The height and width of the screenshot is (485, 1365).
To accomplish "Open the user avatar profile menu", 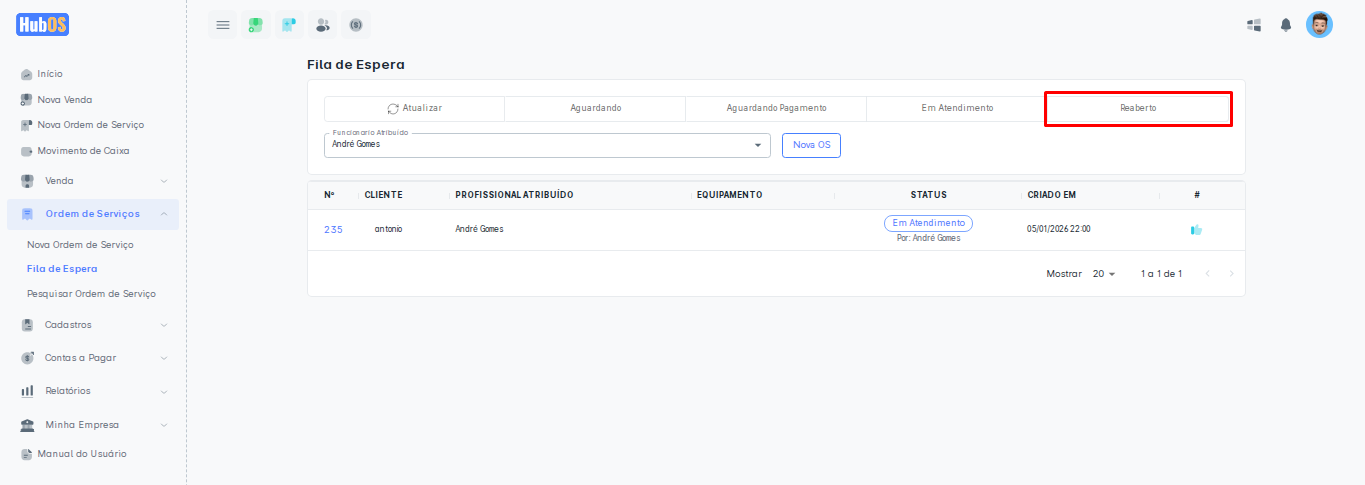I will (1319, 25).
